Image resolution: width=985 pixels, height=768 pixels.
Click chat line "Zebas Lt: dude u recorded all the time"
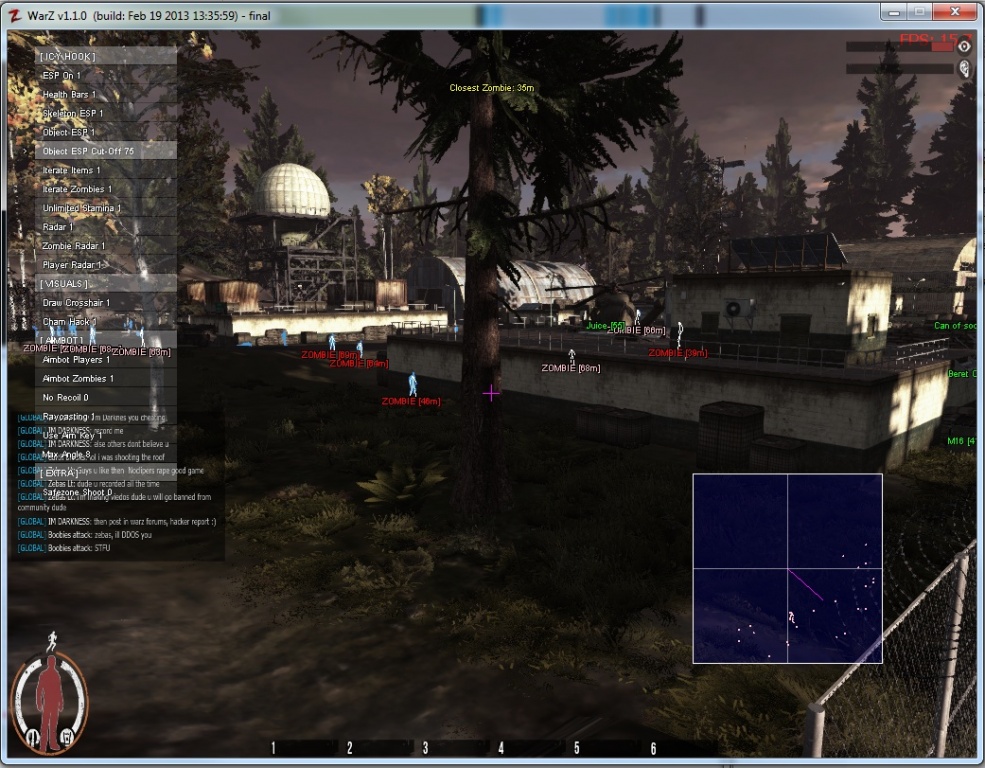click(x=89, y=484)
